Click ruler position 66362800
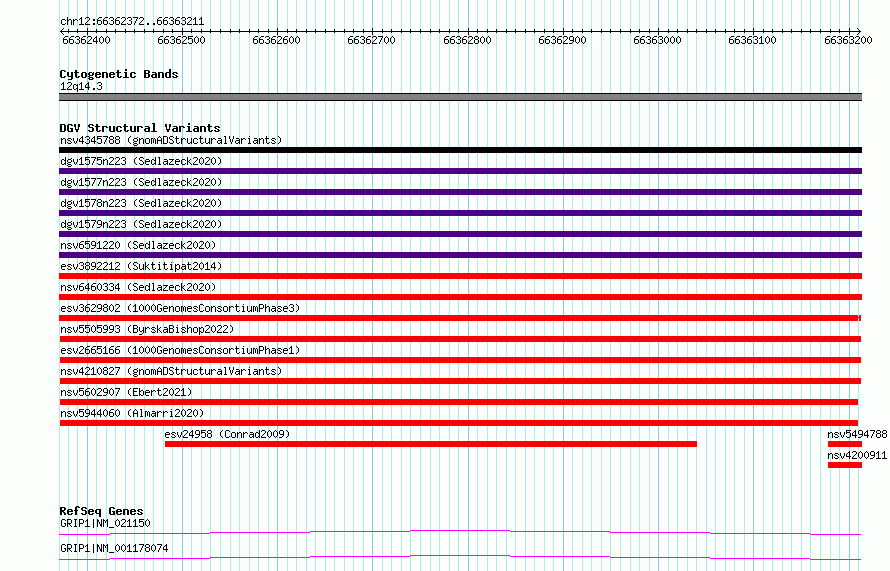 467,40
